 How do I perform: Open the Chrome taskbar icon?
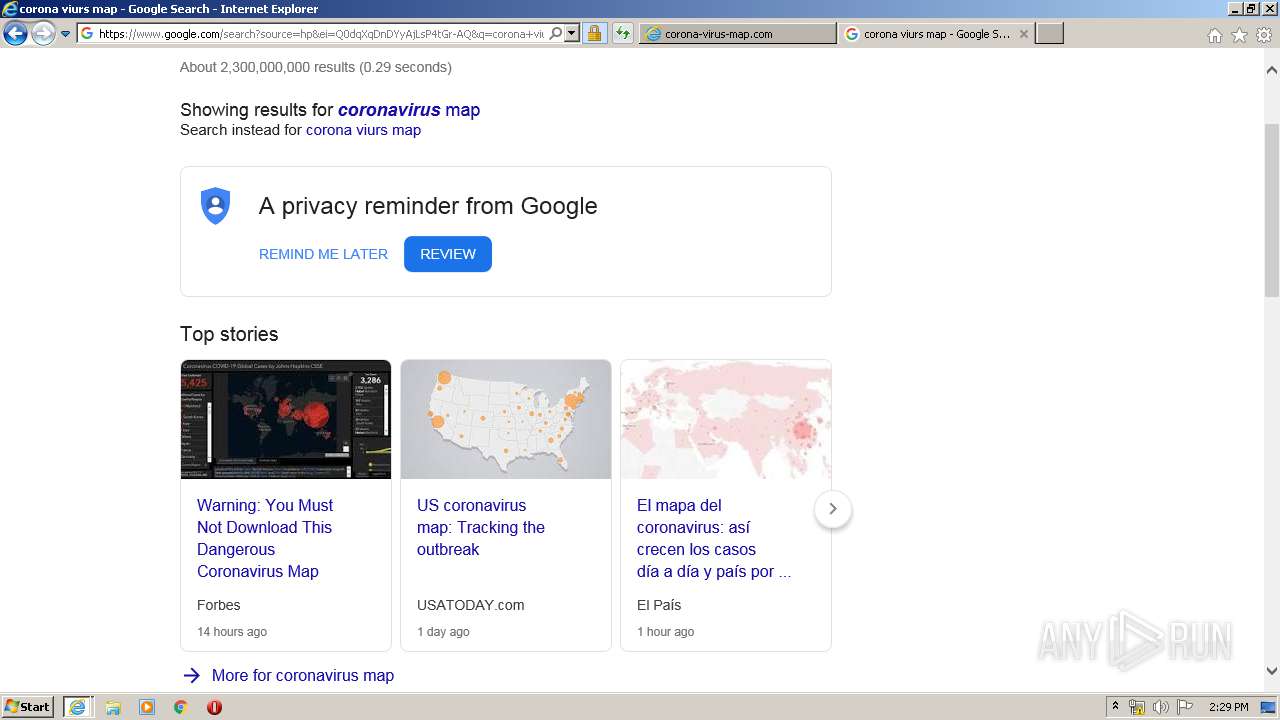click(x=180, y=707)
